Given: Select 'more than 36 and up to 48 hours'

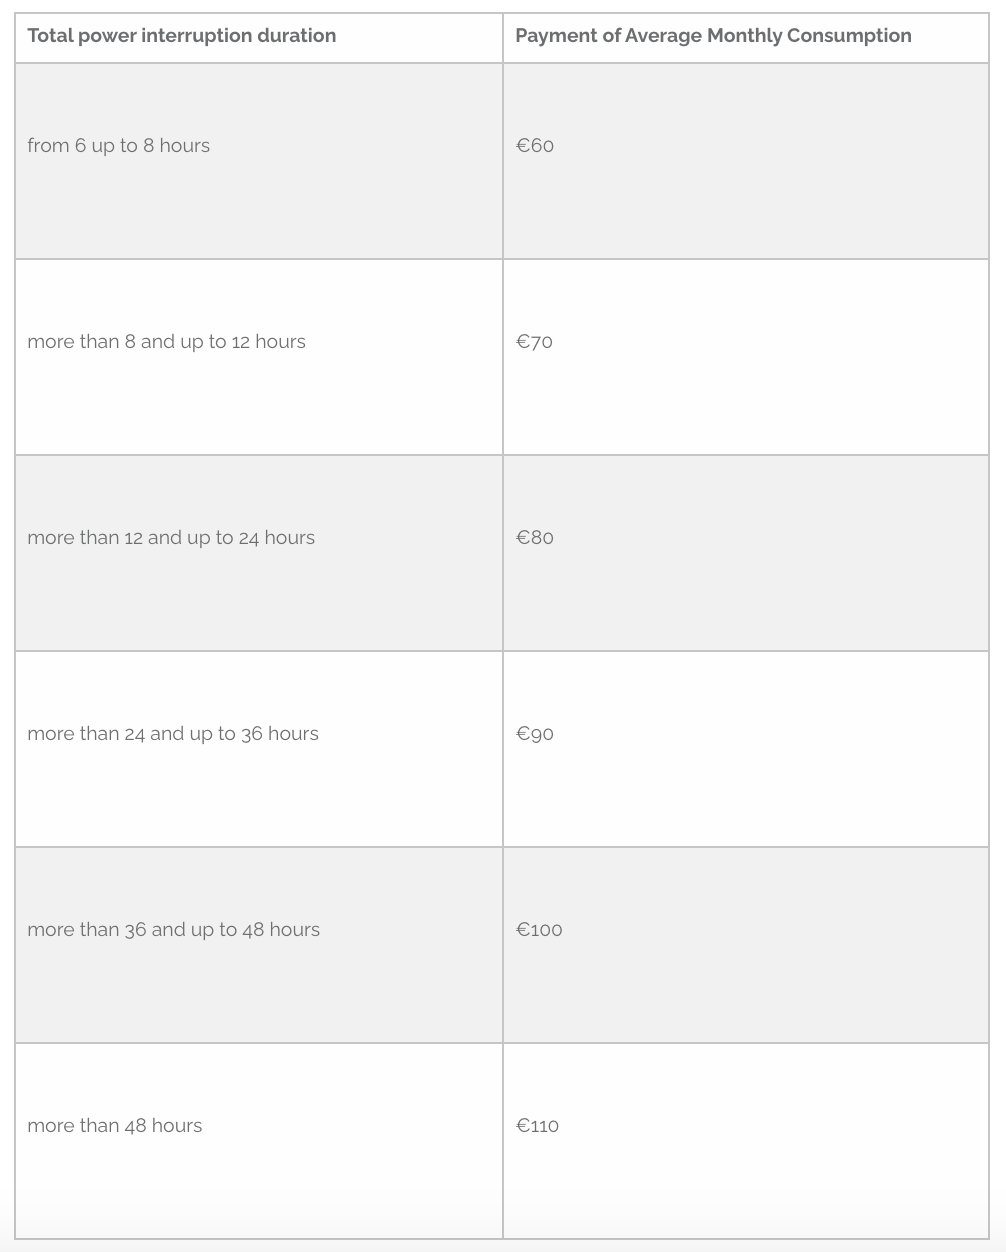Looking at the screenshot, I should click(174, 930).
